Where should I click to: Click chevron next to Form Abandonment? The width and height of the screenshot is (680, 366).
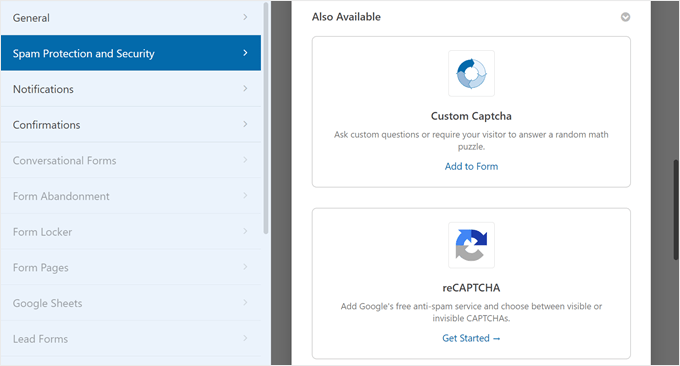(x=245, y=196)
